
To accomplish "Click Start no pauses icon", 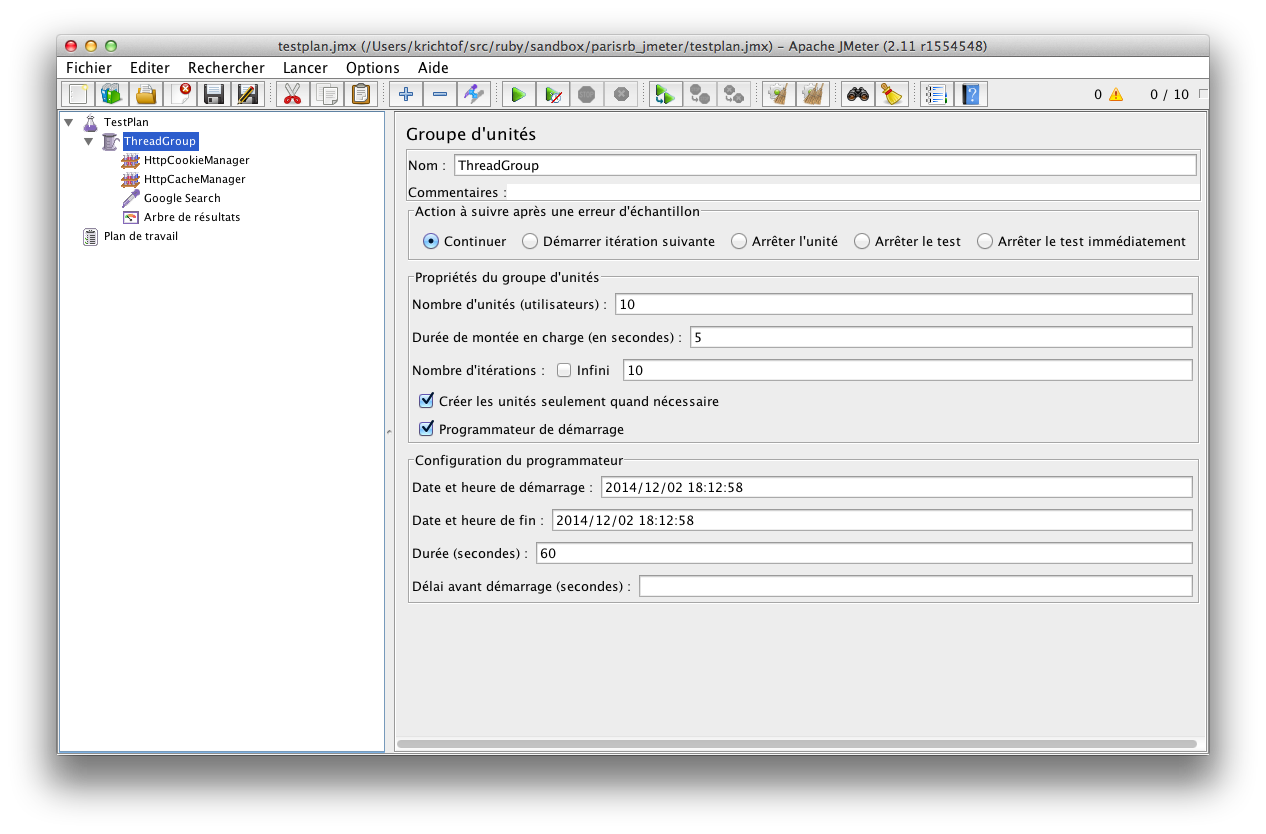I will click(552, 94).
